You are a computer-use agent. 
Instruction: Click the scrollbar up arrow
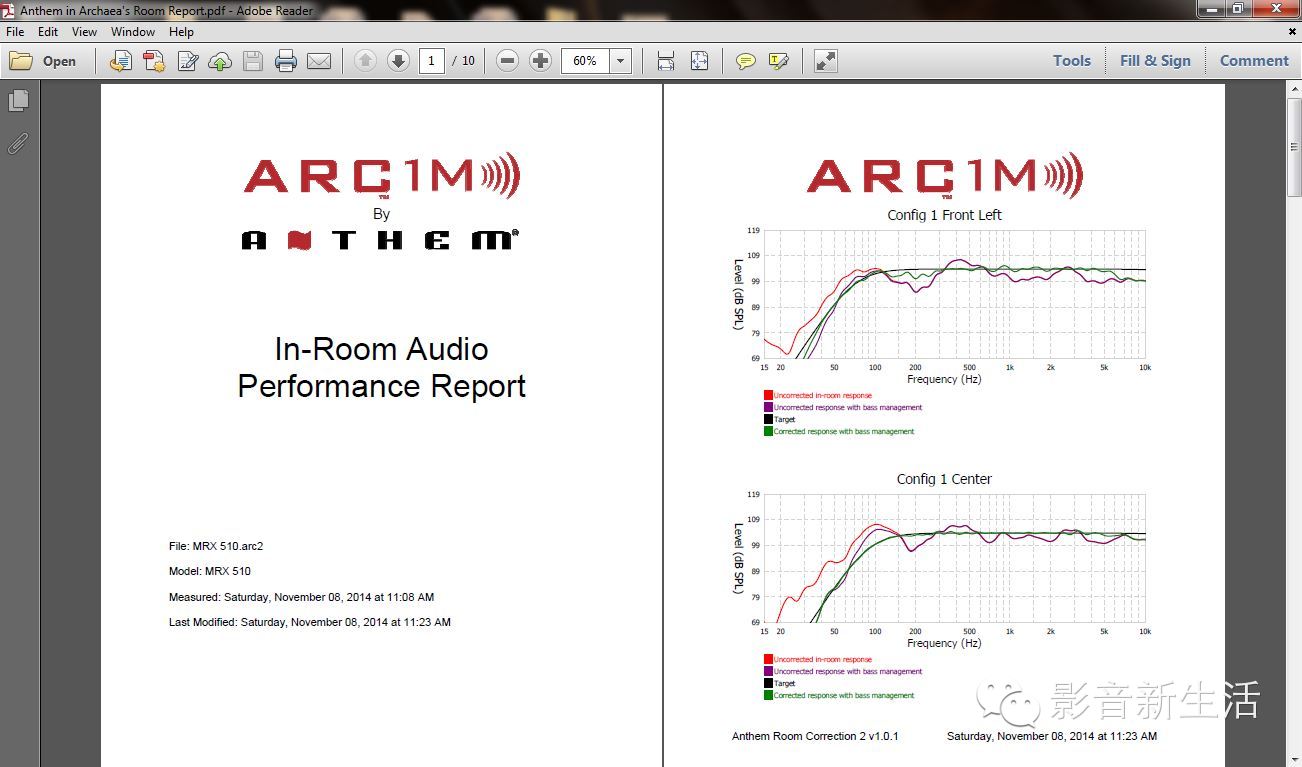pyautogui.click(x=1293, y=91)
